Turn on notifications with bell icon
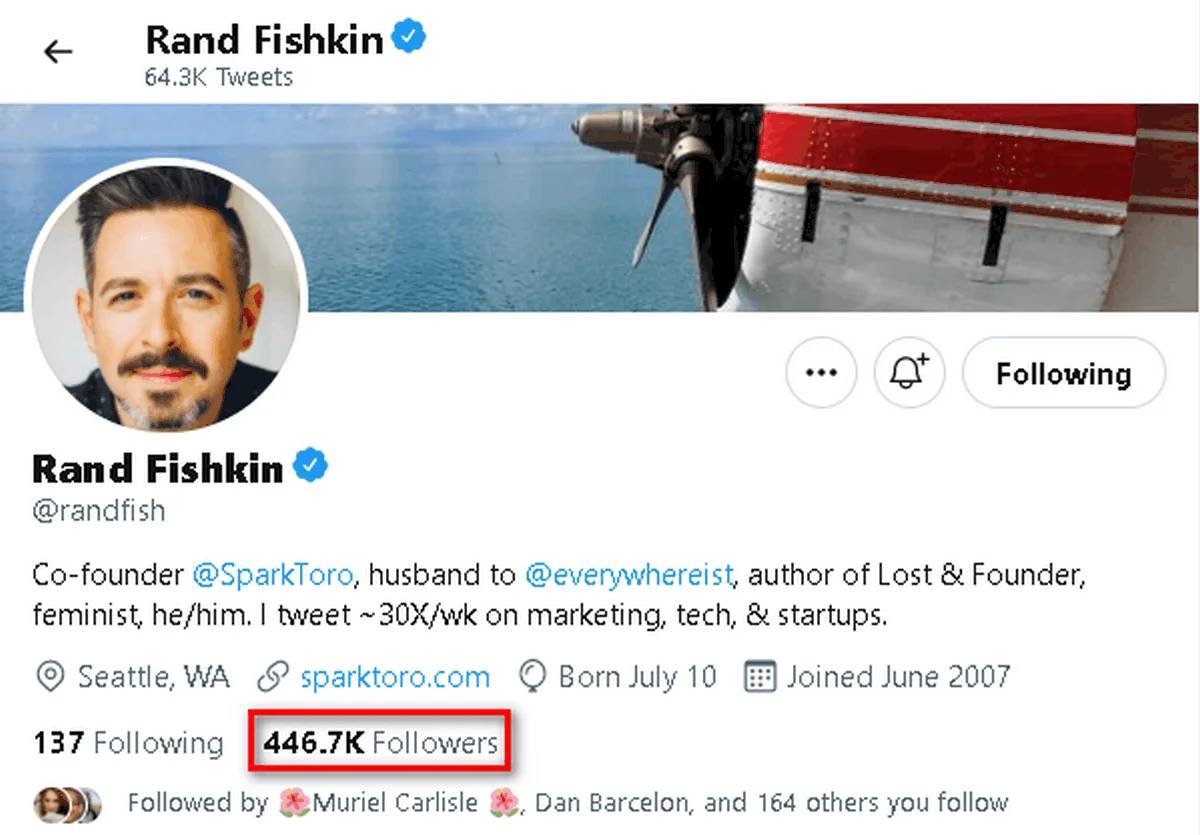The image size is (1200, 835). pyautogui.click(x=909, y=373)
